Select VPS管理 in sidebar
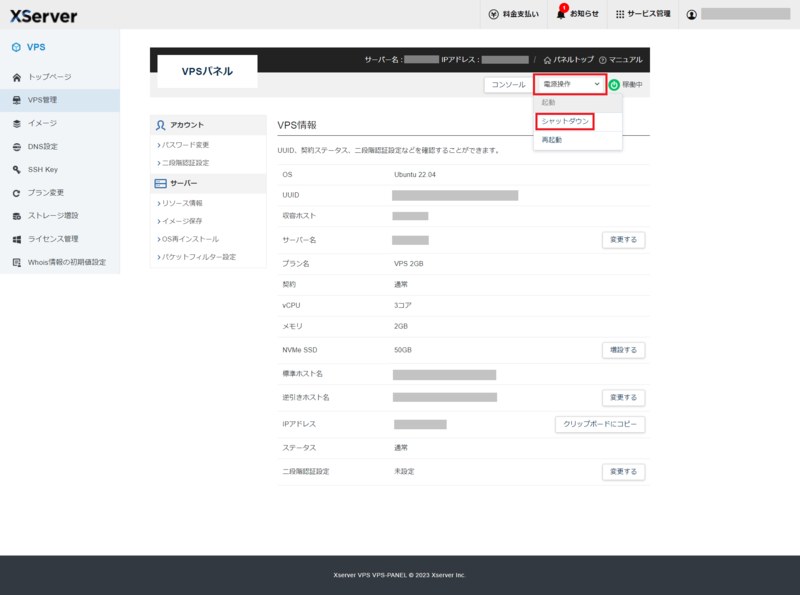Screen dimensions: 800x595 click(60, 100)
